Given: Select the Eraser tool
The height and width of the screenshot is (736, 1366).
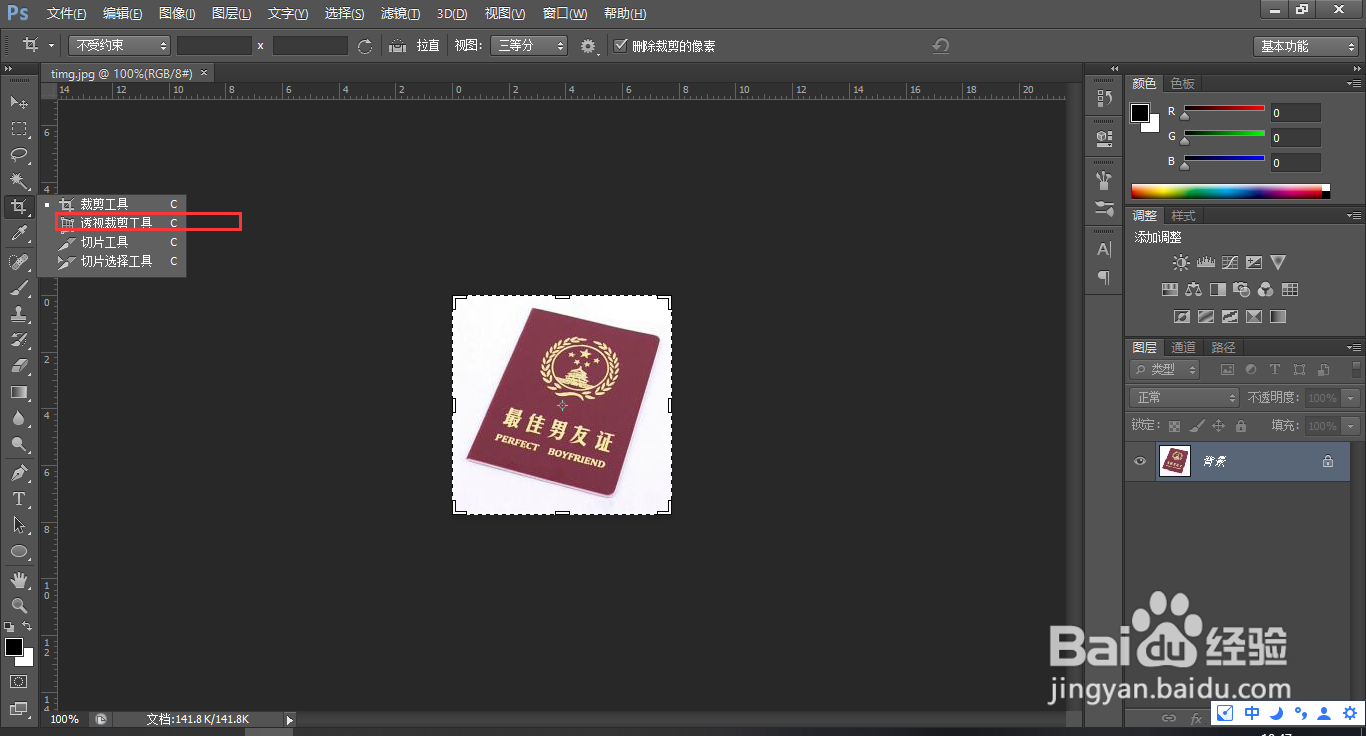Looking at the screenshot, I should pos(18,366).
